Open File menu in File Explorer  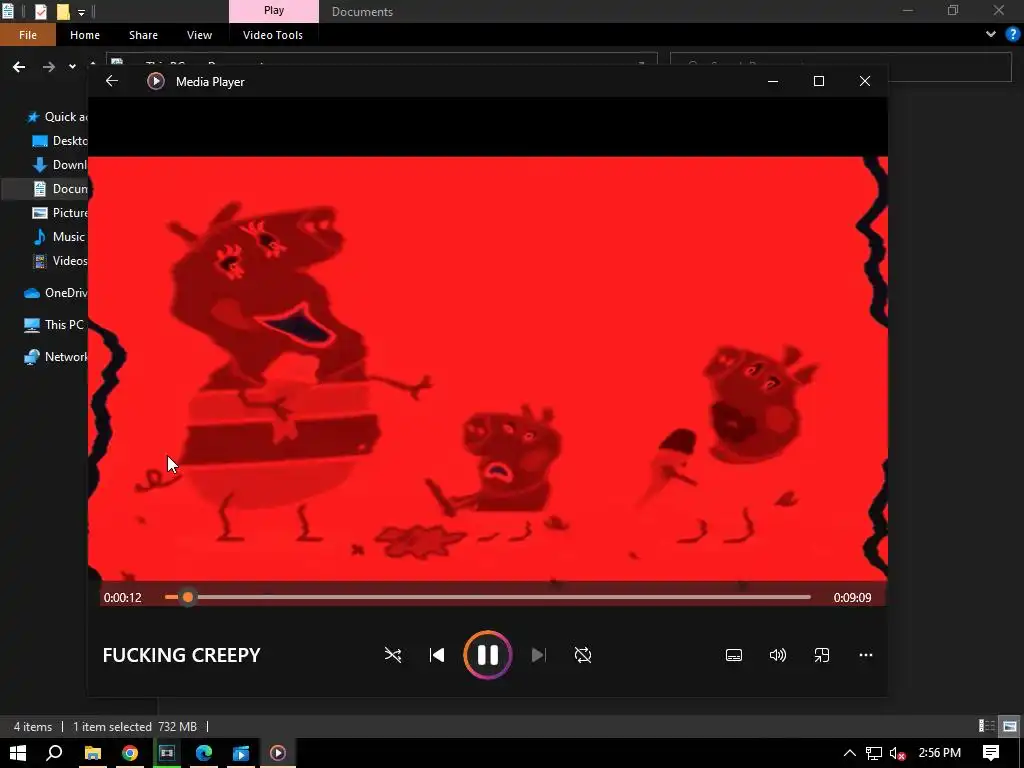(28, 35)
